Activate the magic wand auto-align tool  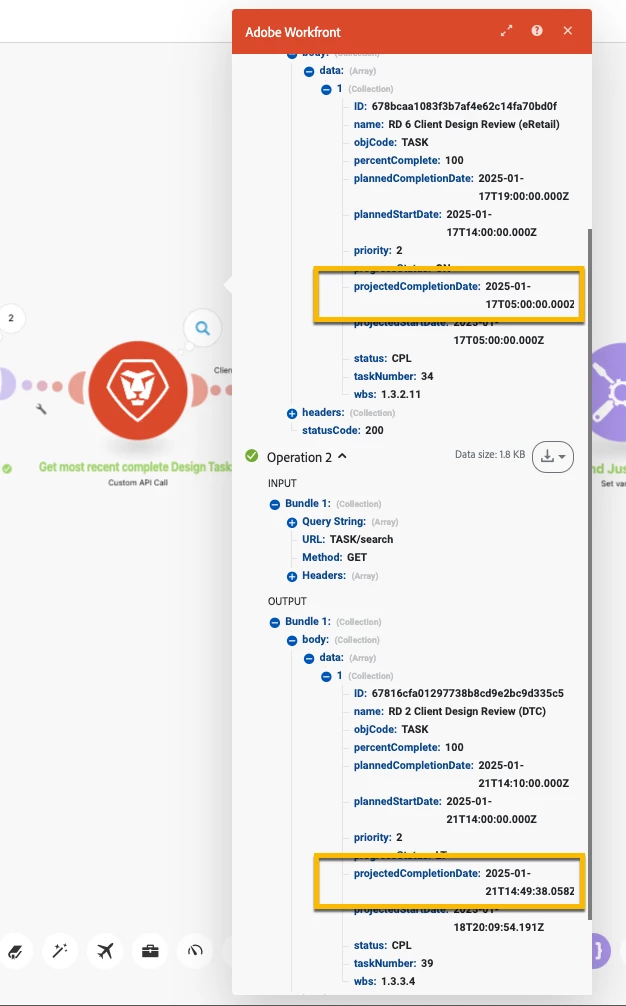click(60, 951)
